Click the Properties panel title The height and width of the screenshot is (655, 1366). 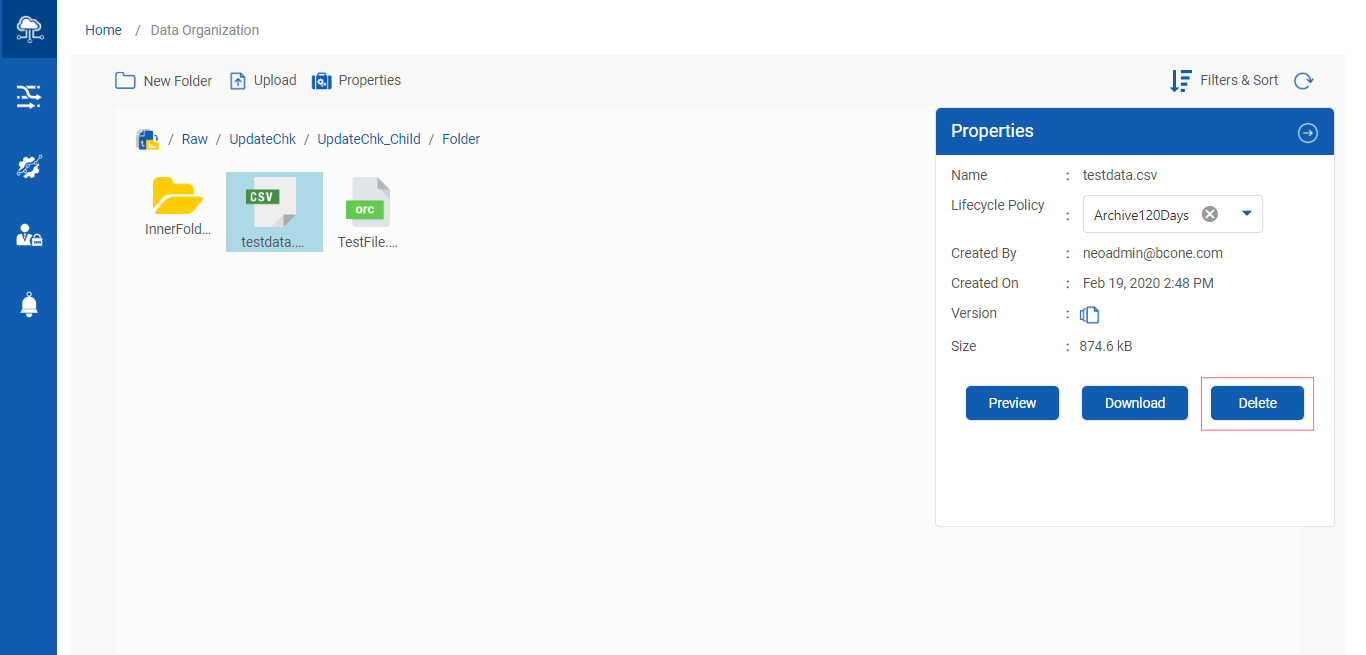pos(992,131)
